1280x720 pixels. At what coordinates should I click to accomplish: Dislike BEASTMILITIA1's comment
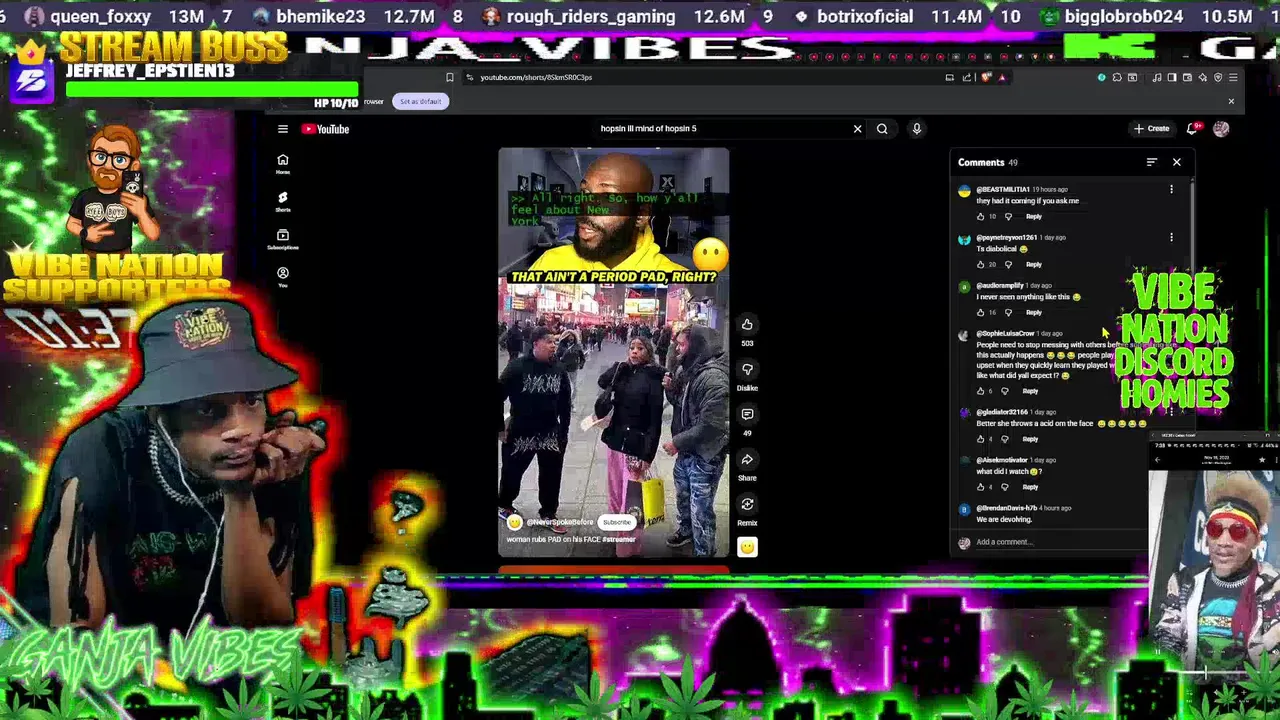[x=1008, y=216]
